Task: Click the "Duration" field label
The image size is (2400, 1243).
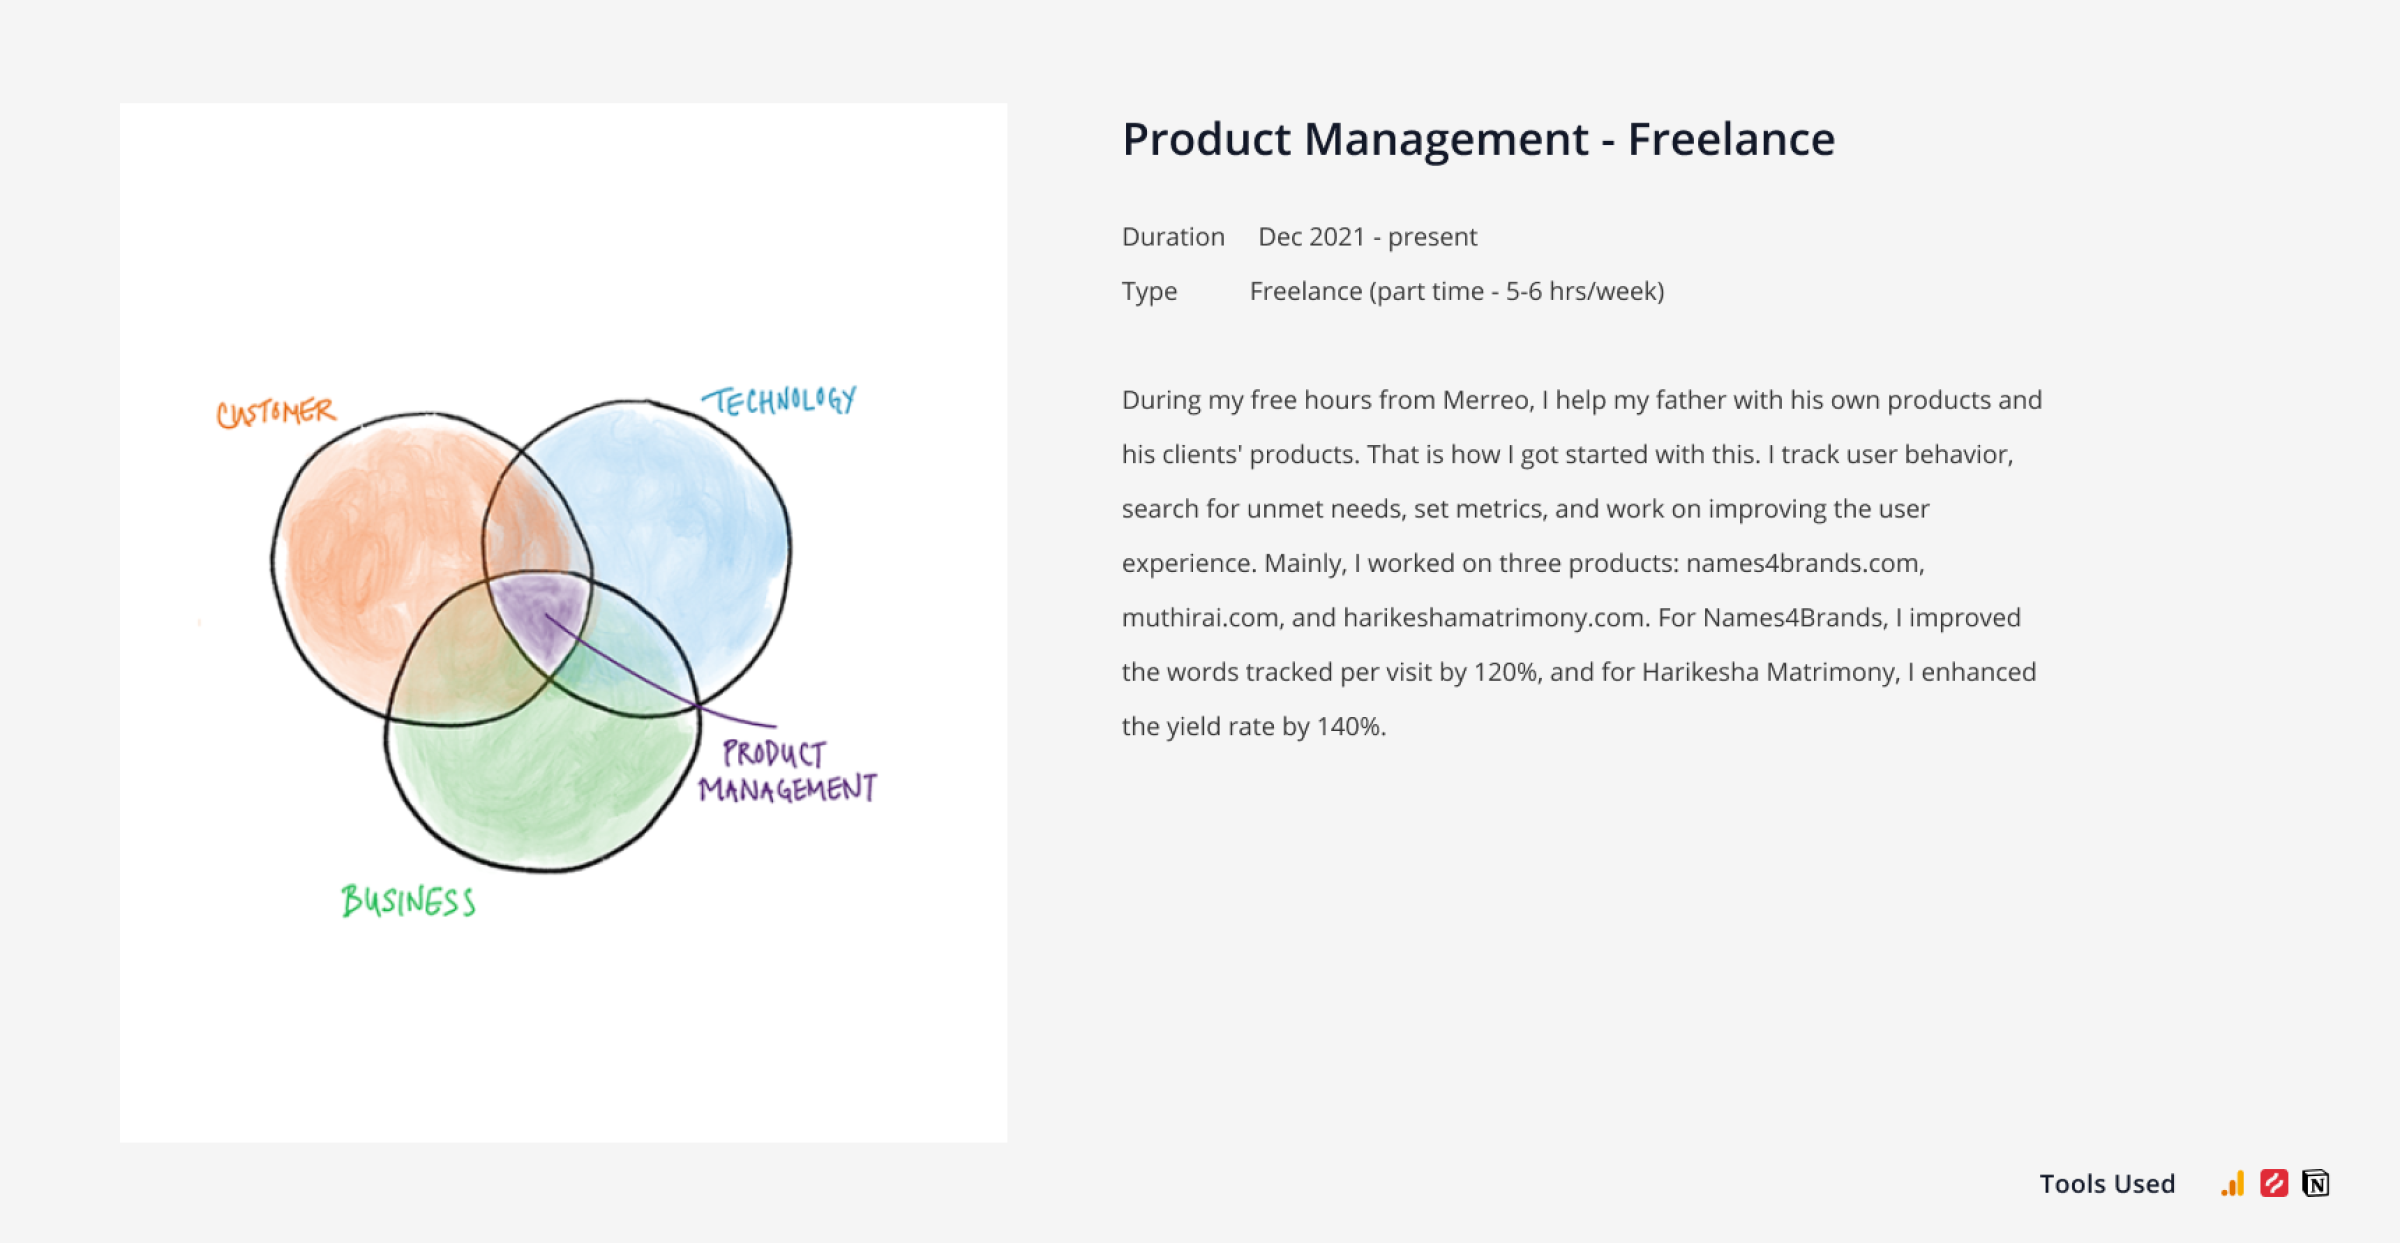Action: coord(1173,237)
